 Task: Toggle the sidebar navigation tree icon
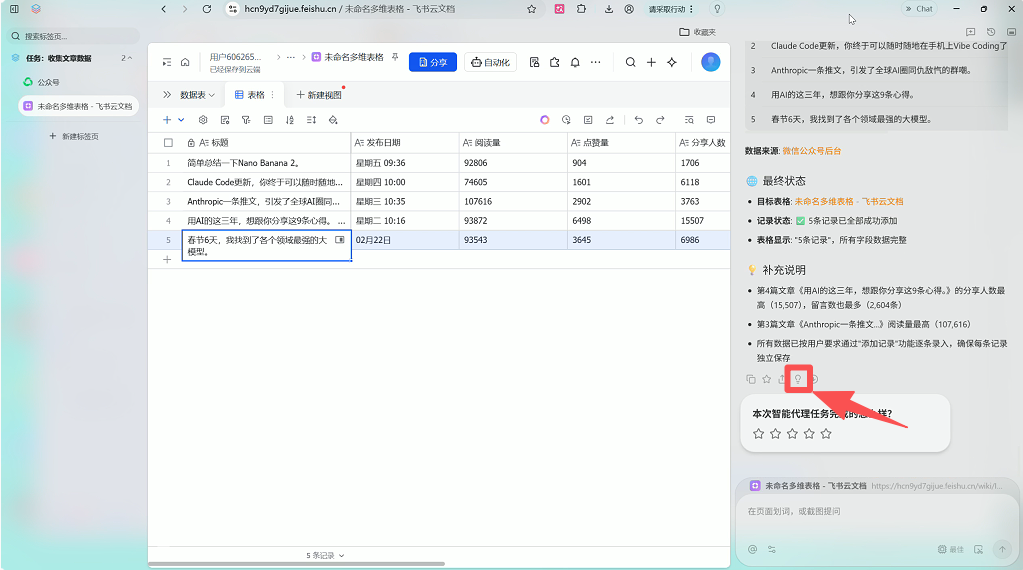(167, 62)
